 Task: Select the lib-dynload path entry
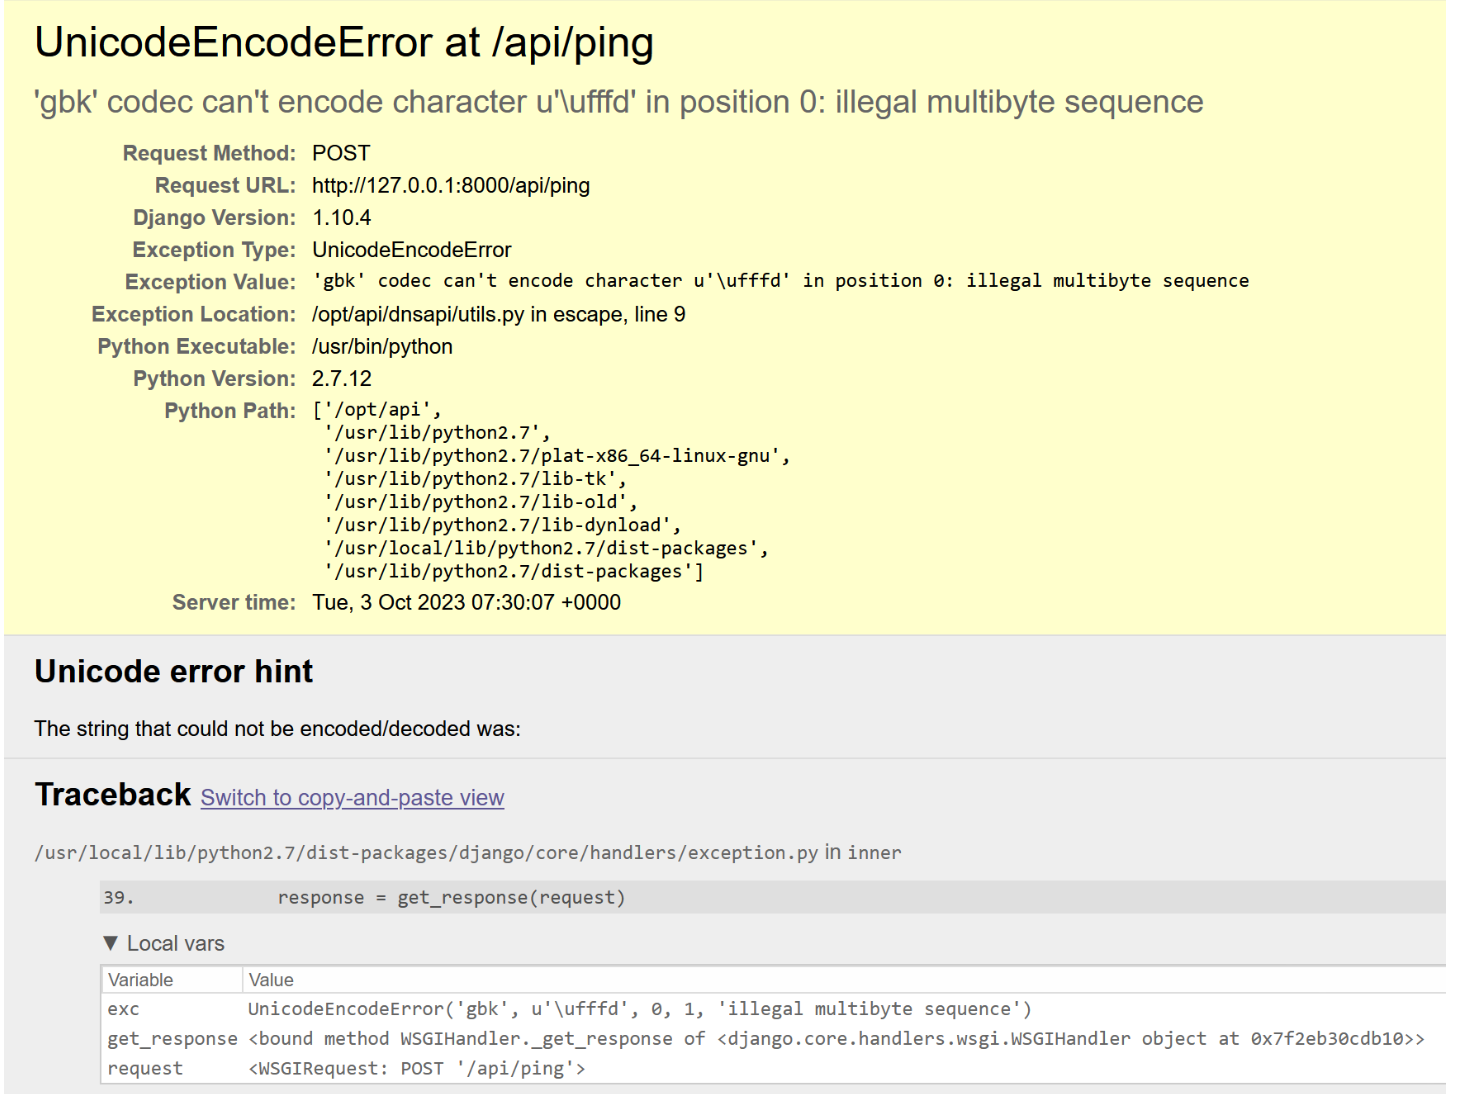[502, 525]
